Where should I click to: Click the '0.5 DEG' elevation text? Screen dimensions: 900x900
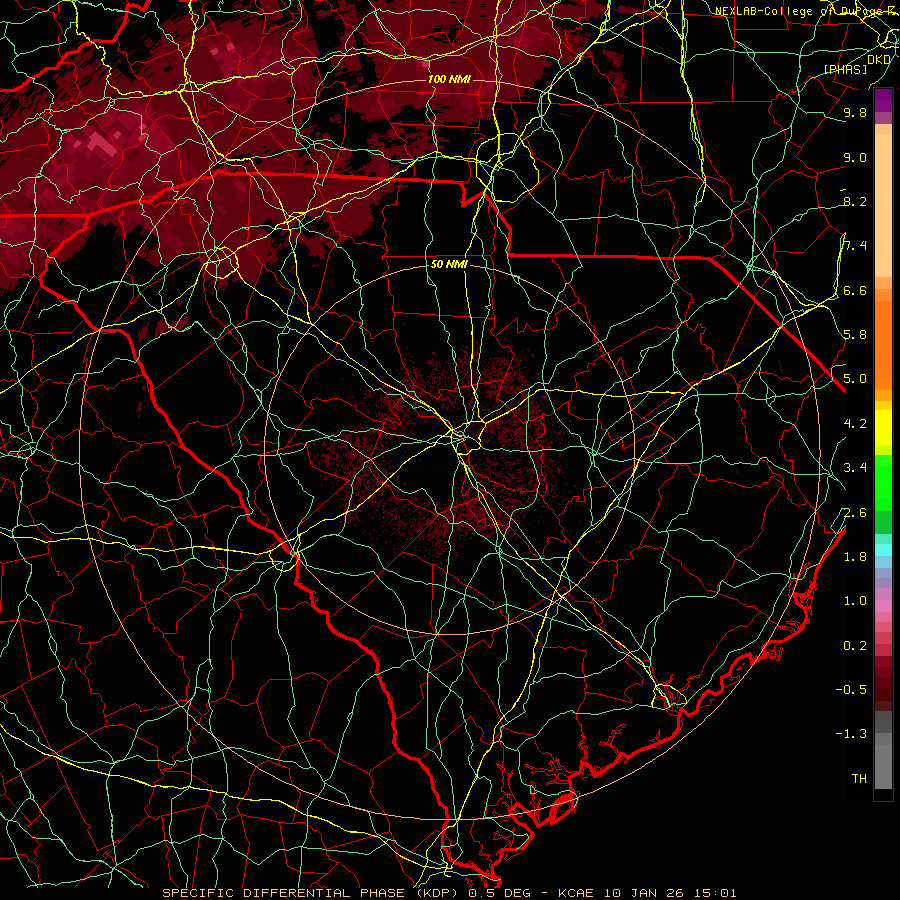coord(501,893)
